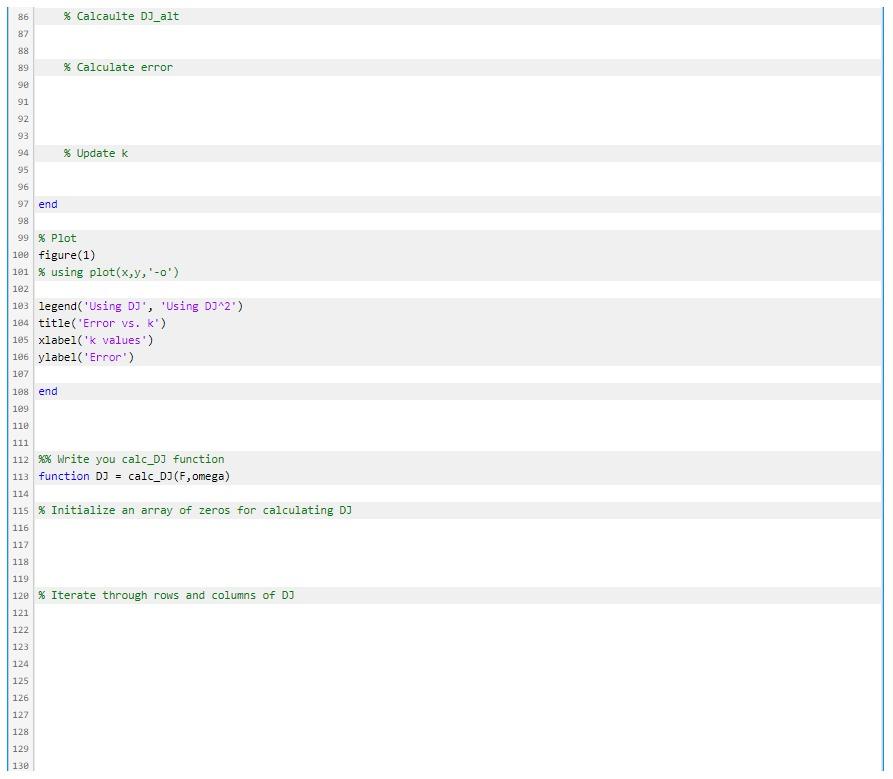Click the comment 'Calcaulte DJ_alt' on line 86

tap(120, 16)
